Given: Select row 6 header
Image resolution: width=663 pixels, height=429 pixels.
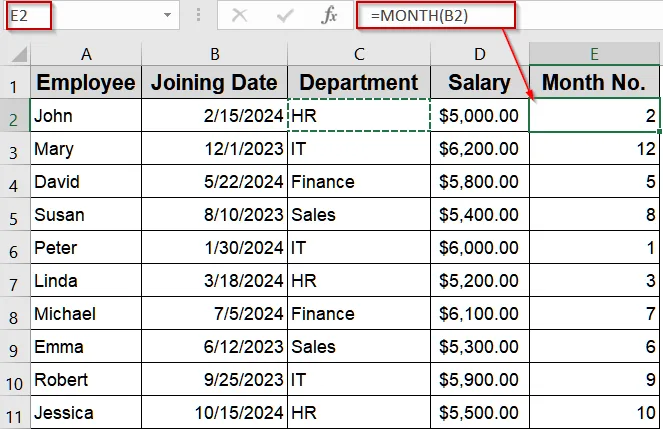Looking at the screenshot, I should coord(15,247).
